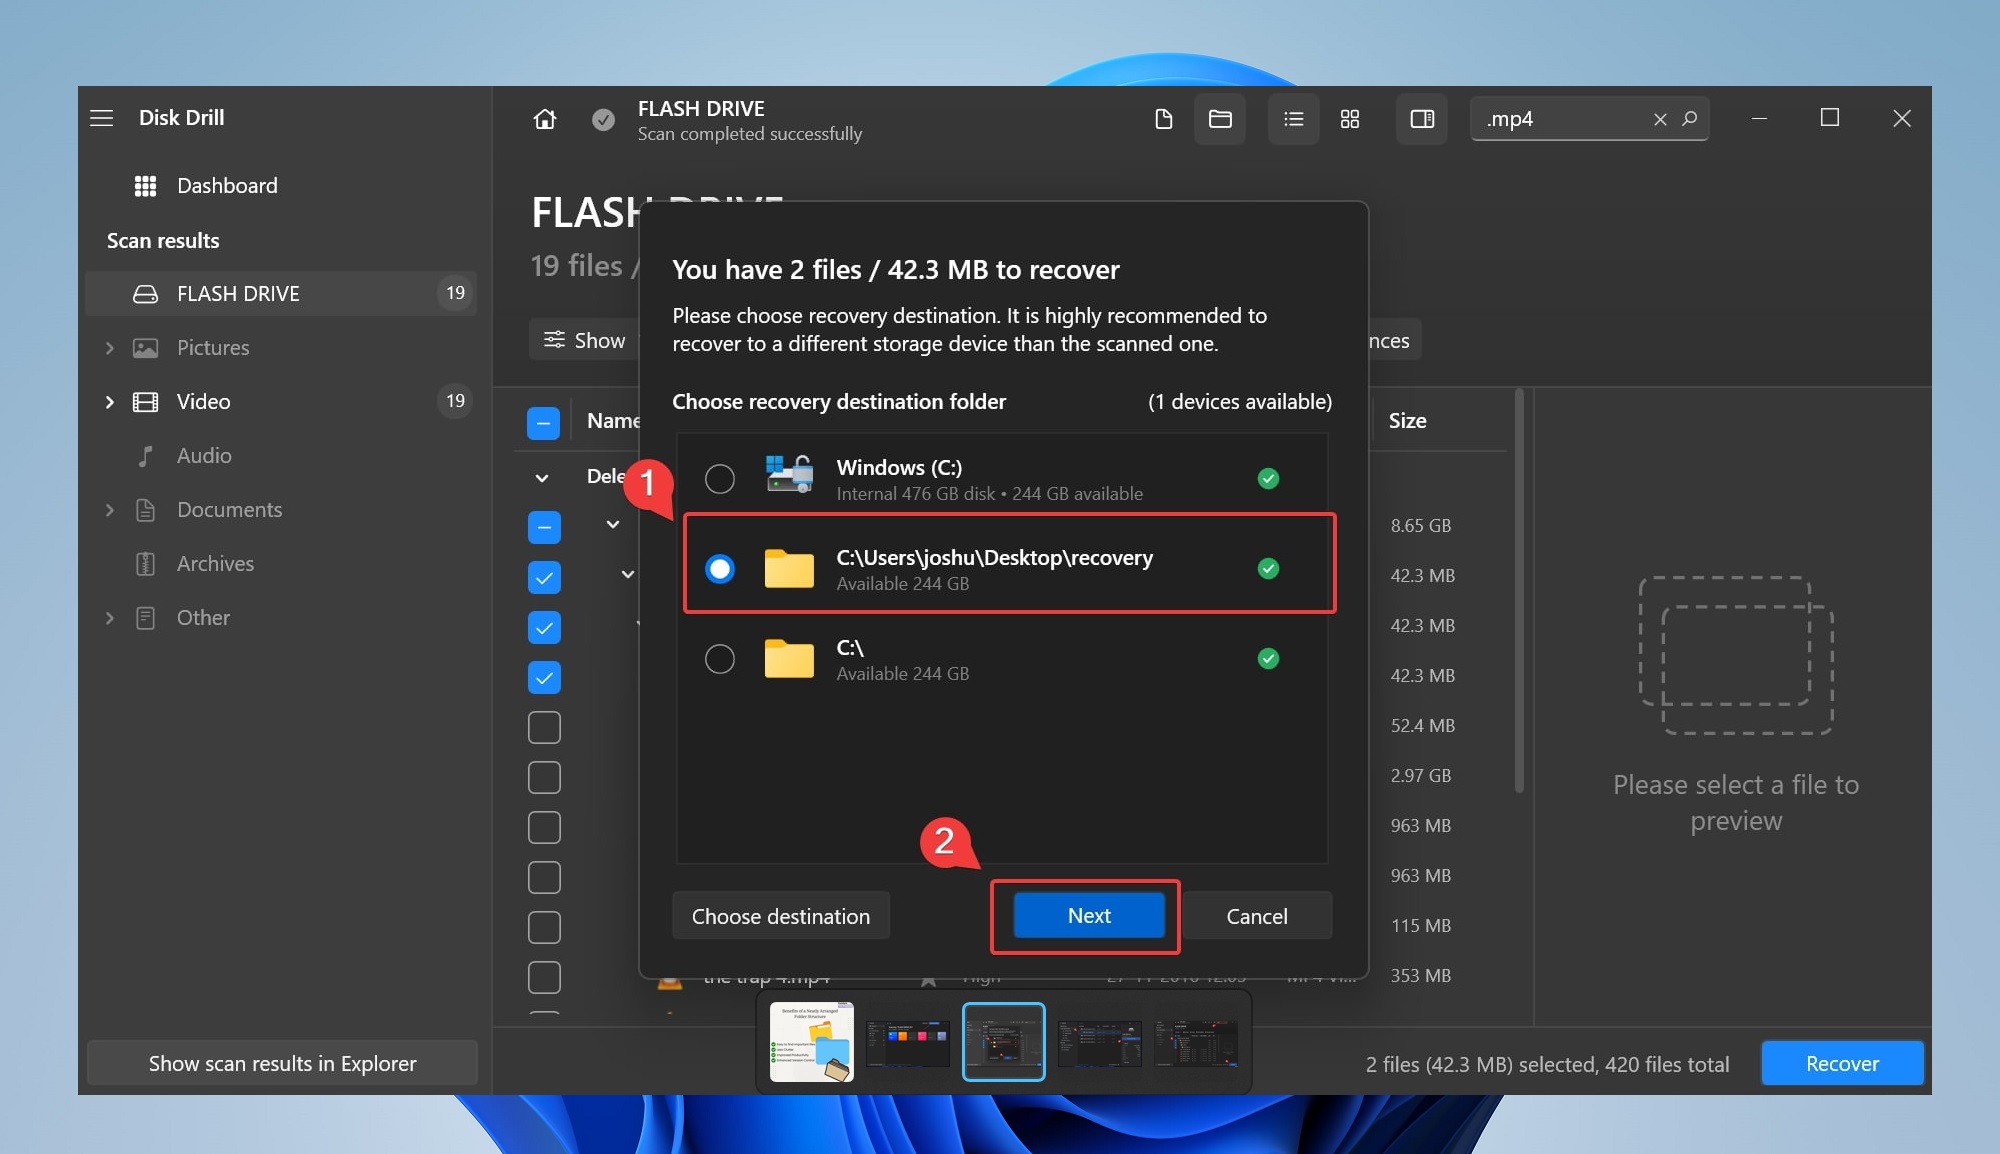Viewport: 2000px width, 1154px height.
Task: Click the split-pane view icon in toolbar
Action: tap(1422, 120)
